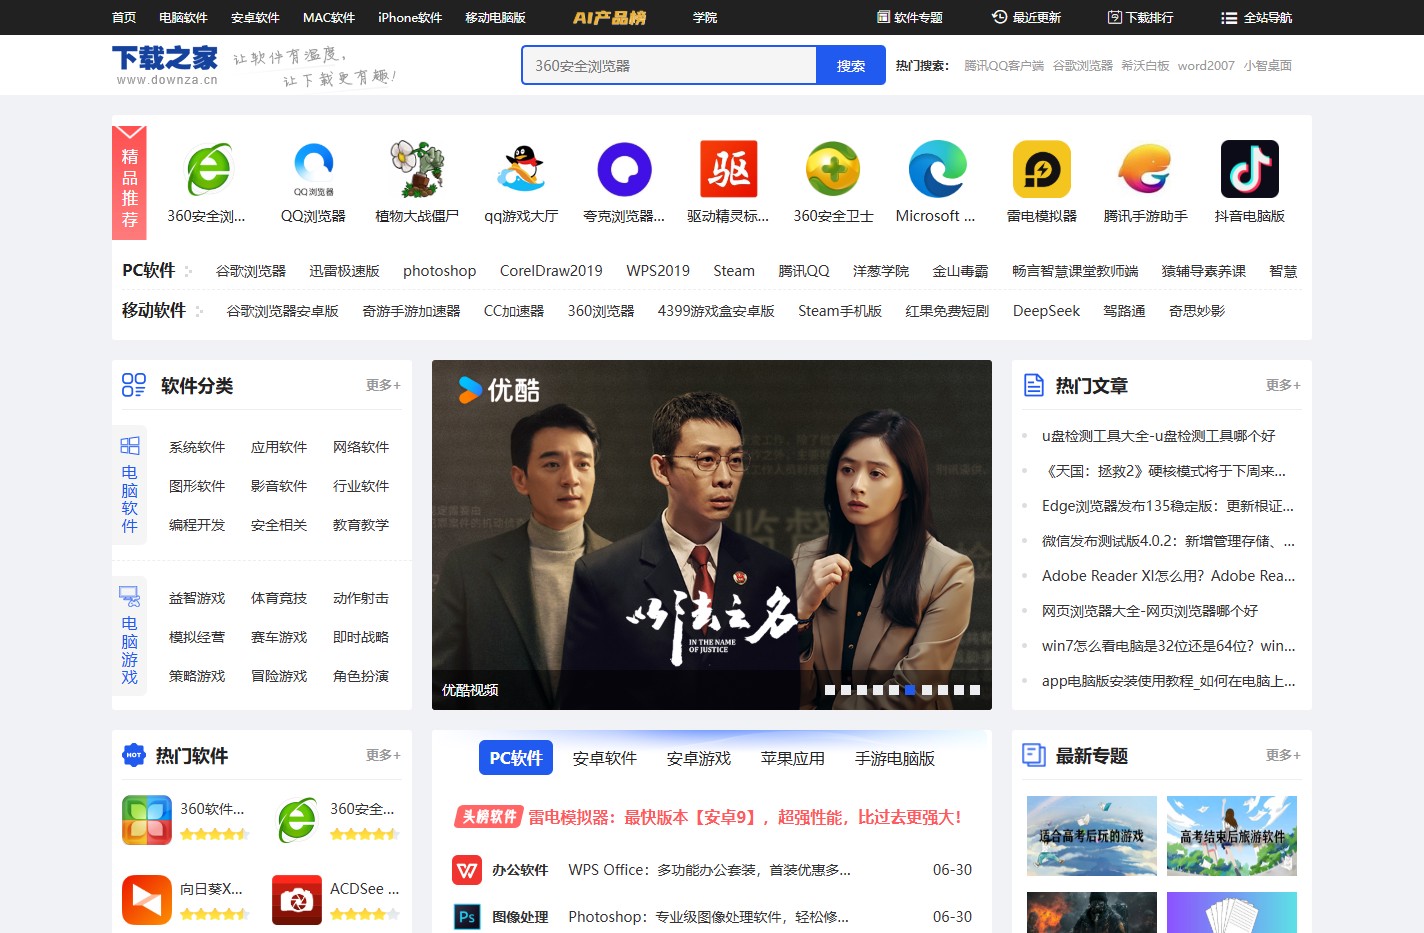The height and width of the screenshot is (933, 1424).
Task: Open 适合高考后玩的游戏 thumbnail
Action: tap(1092, 836)
